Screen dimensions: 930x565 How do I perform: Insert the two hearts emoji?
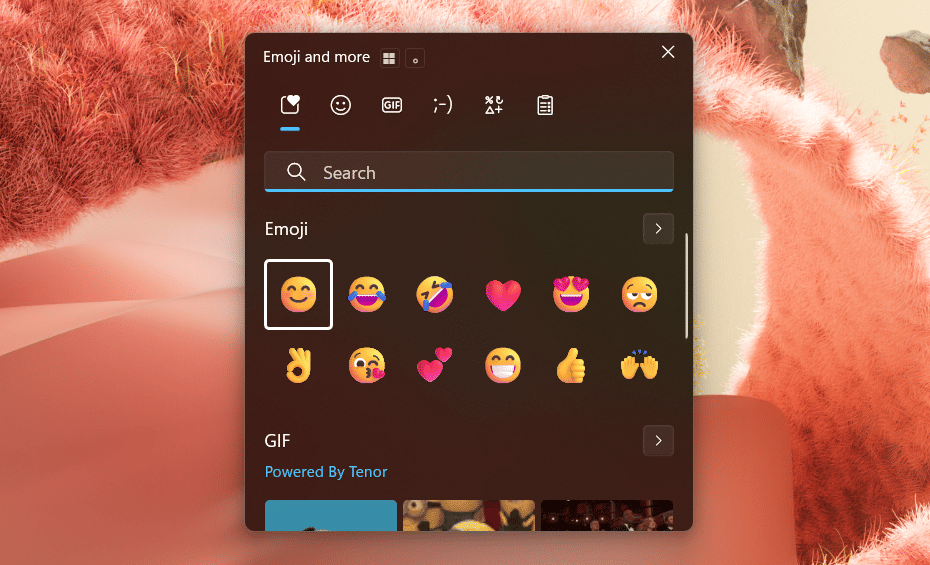tap(435, 365)
